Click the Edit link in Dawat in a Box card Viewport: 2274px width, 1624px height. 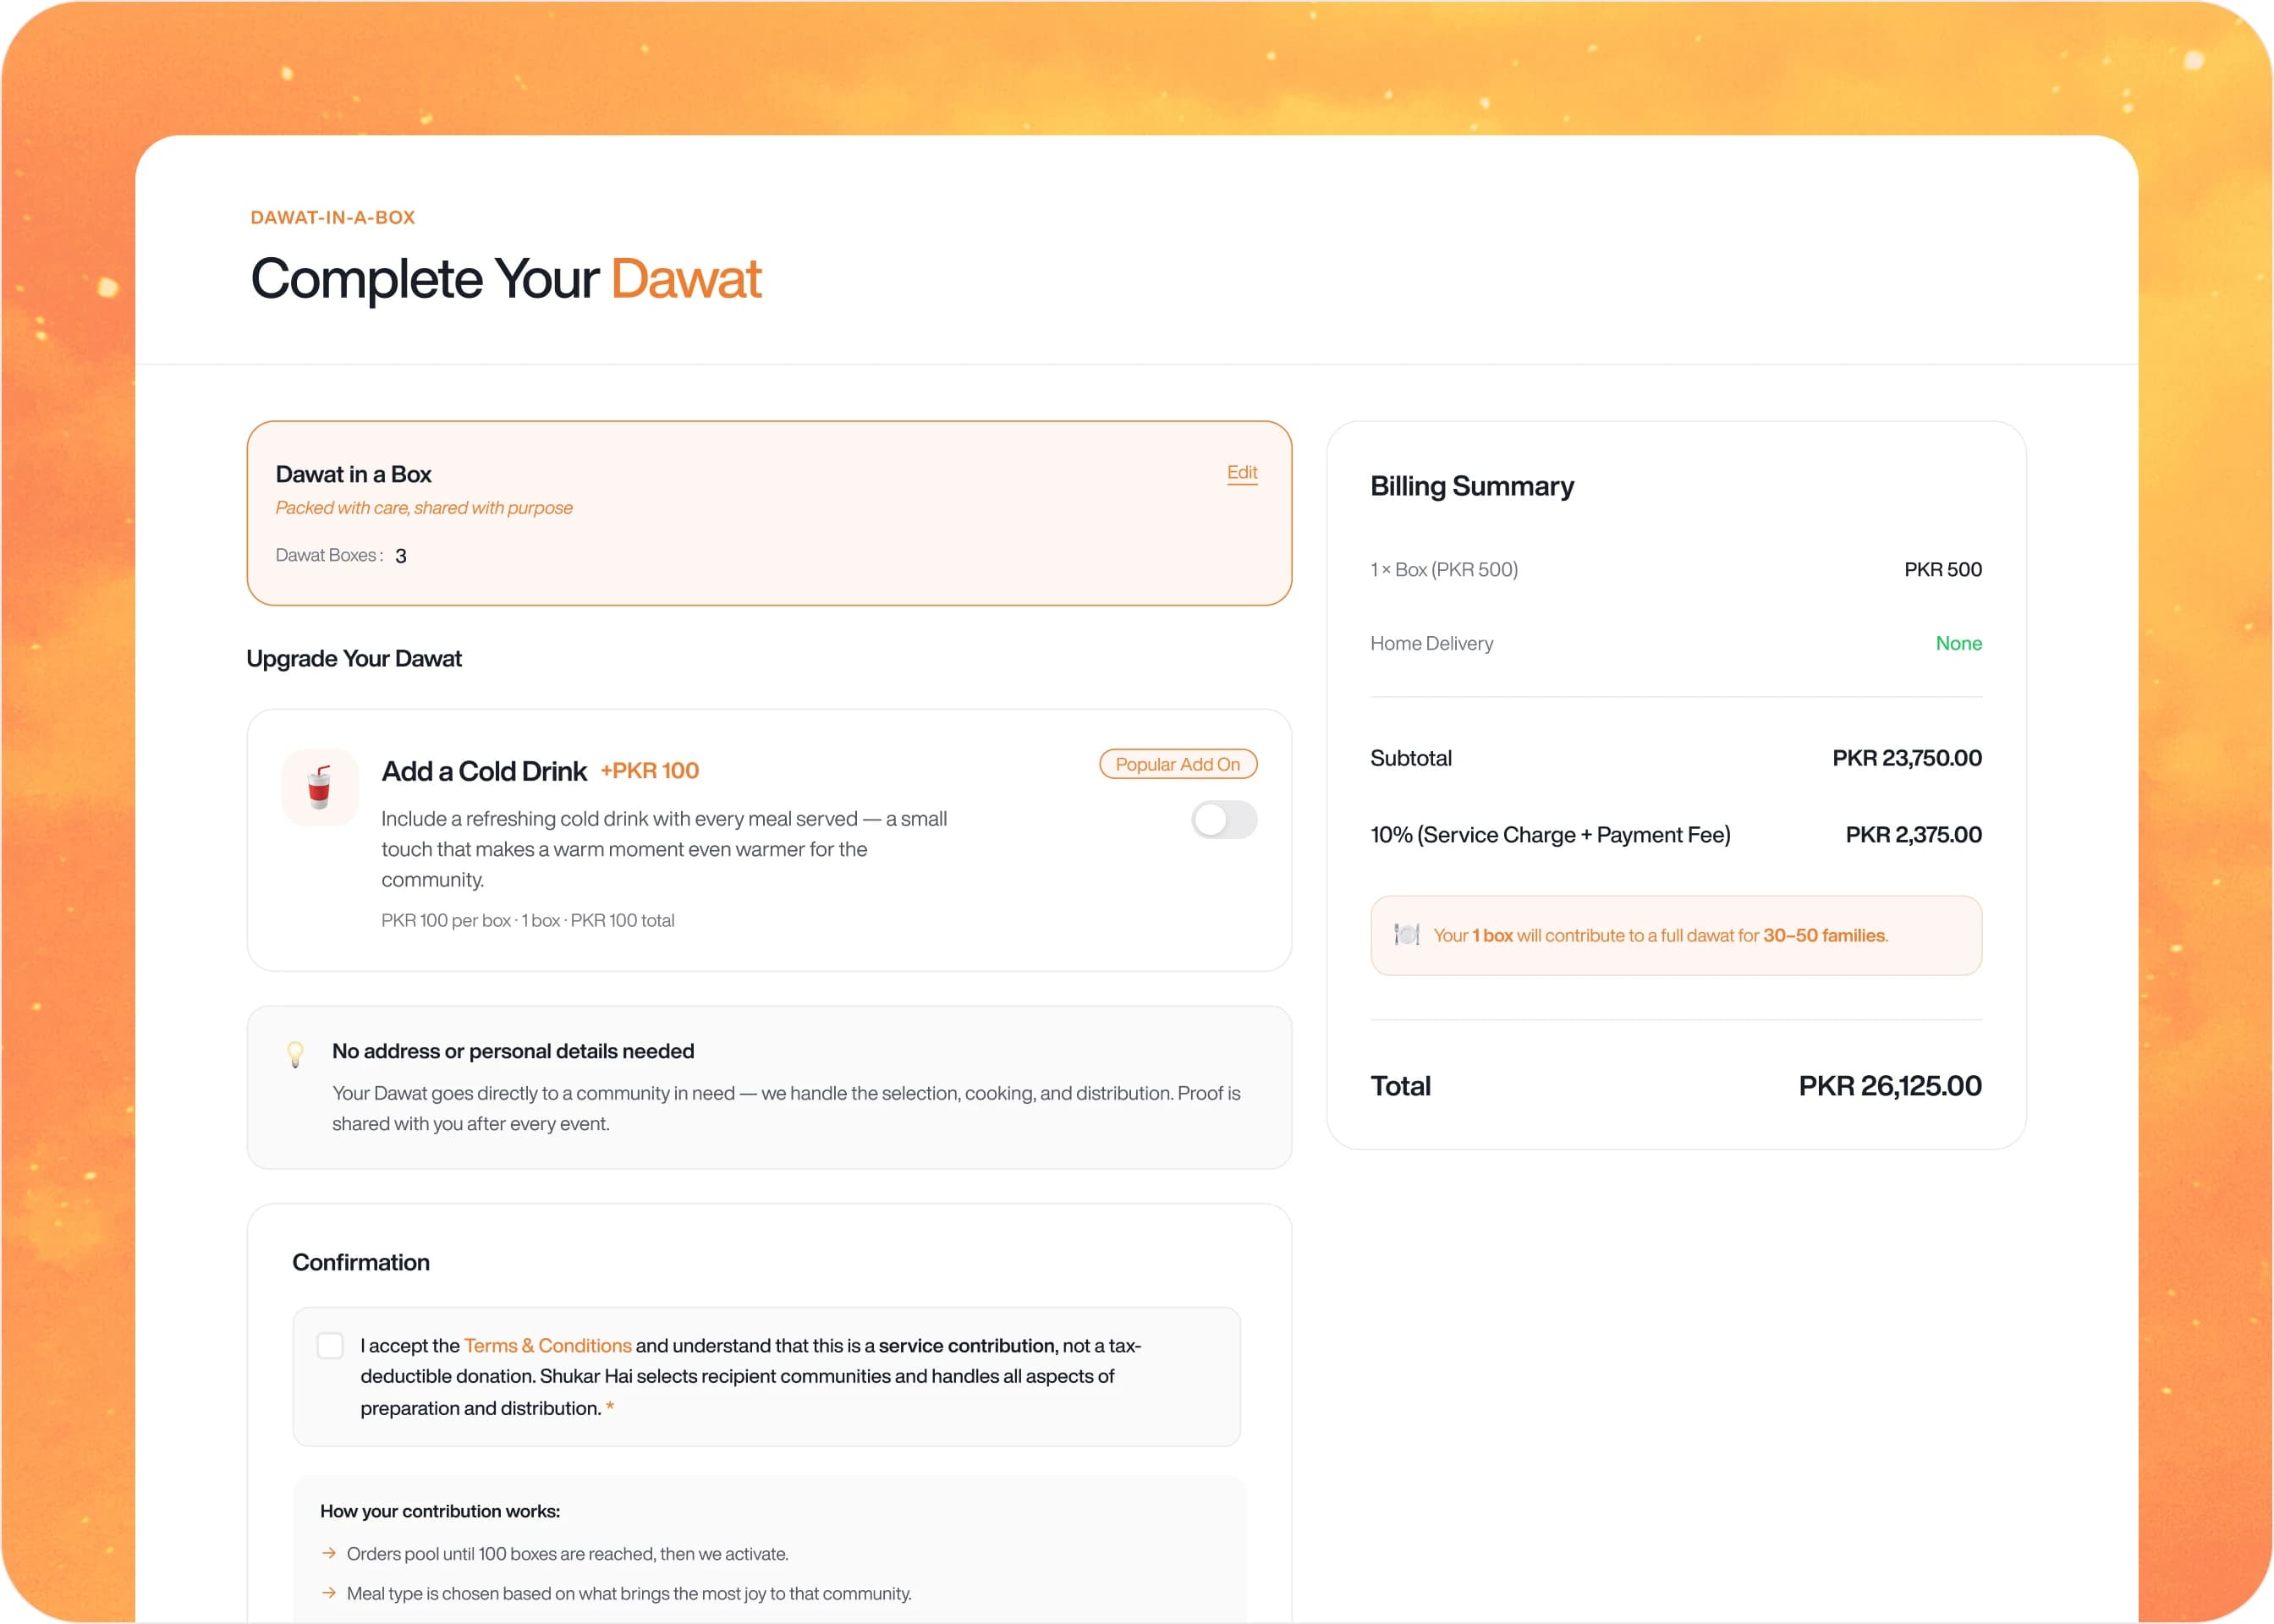click(1241, 472)
